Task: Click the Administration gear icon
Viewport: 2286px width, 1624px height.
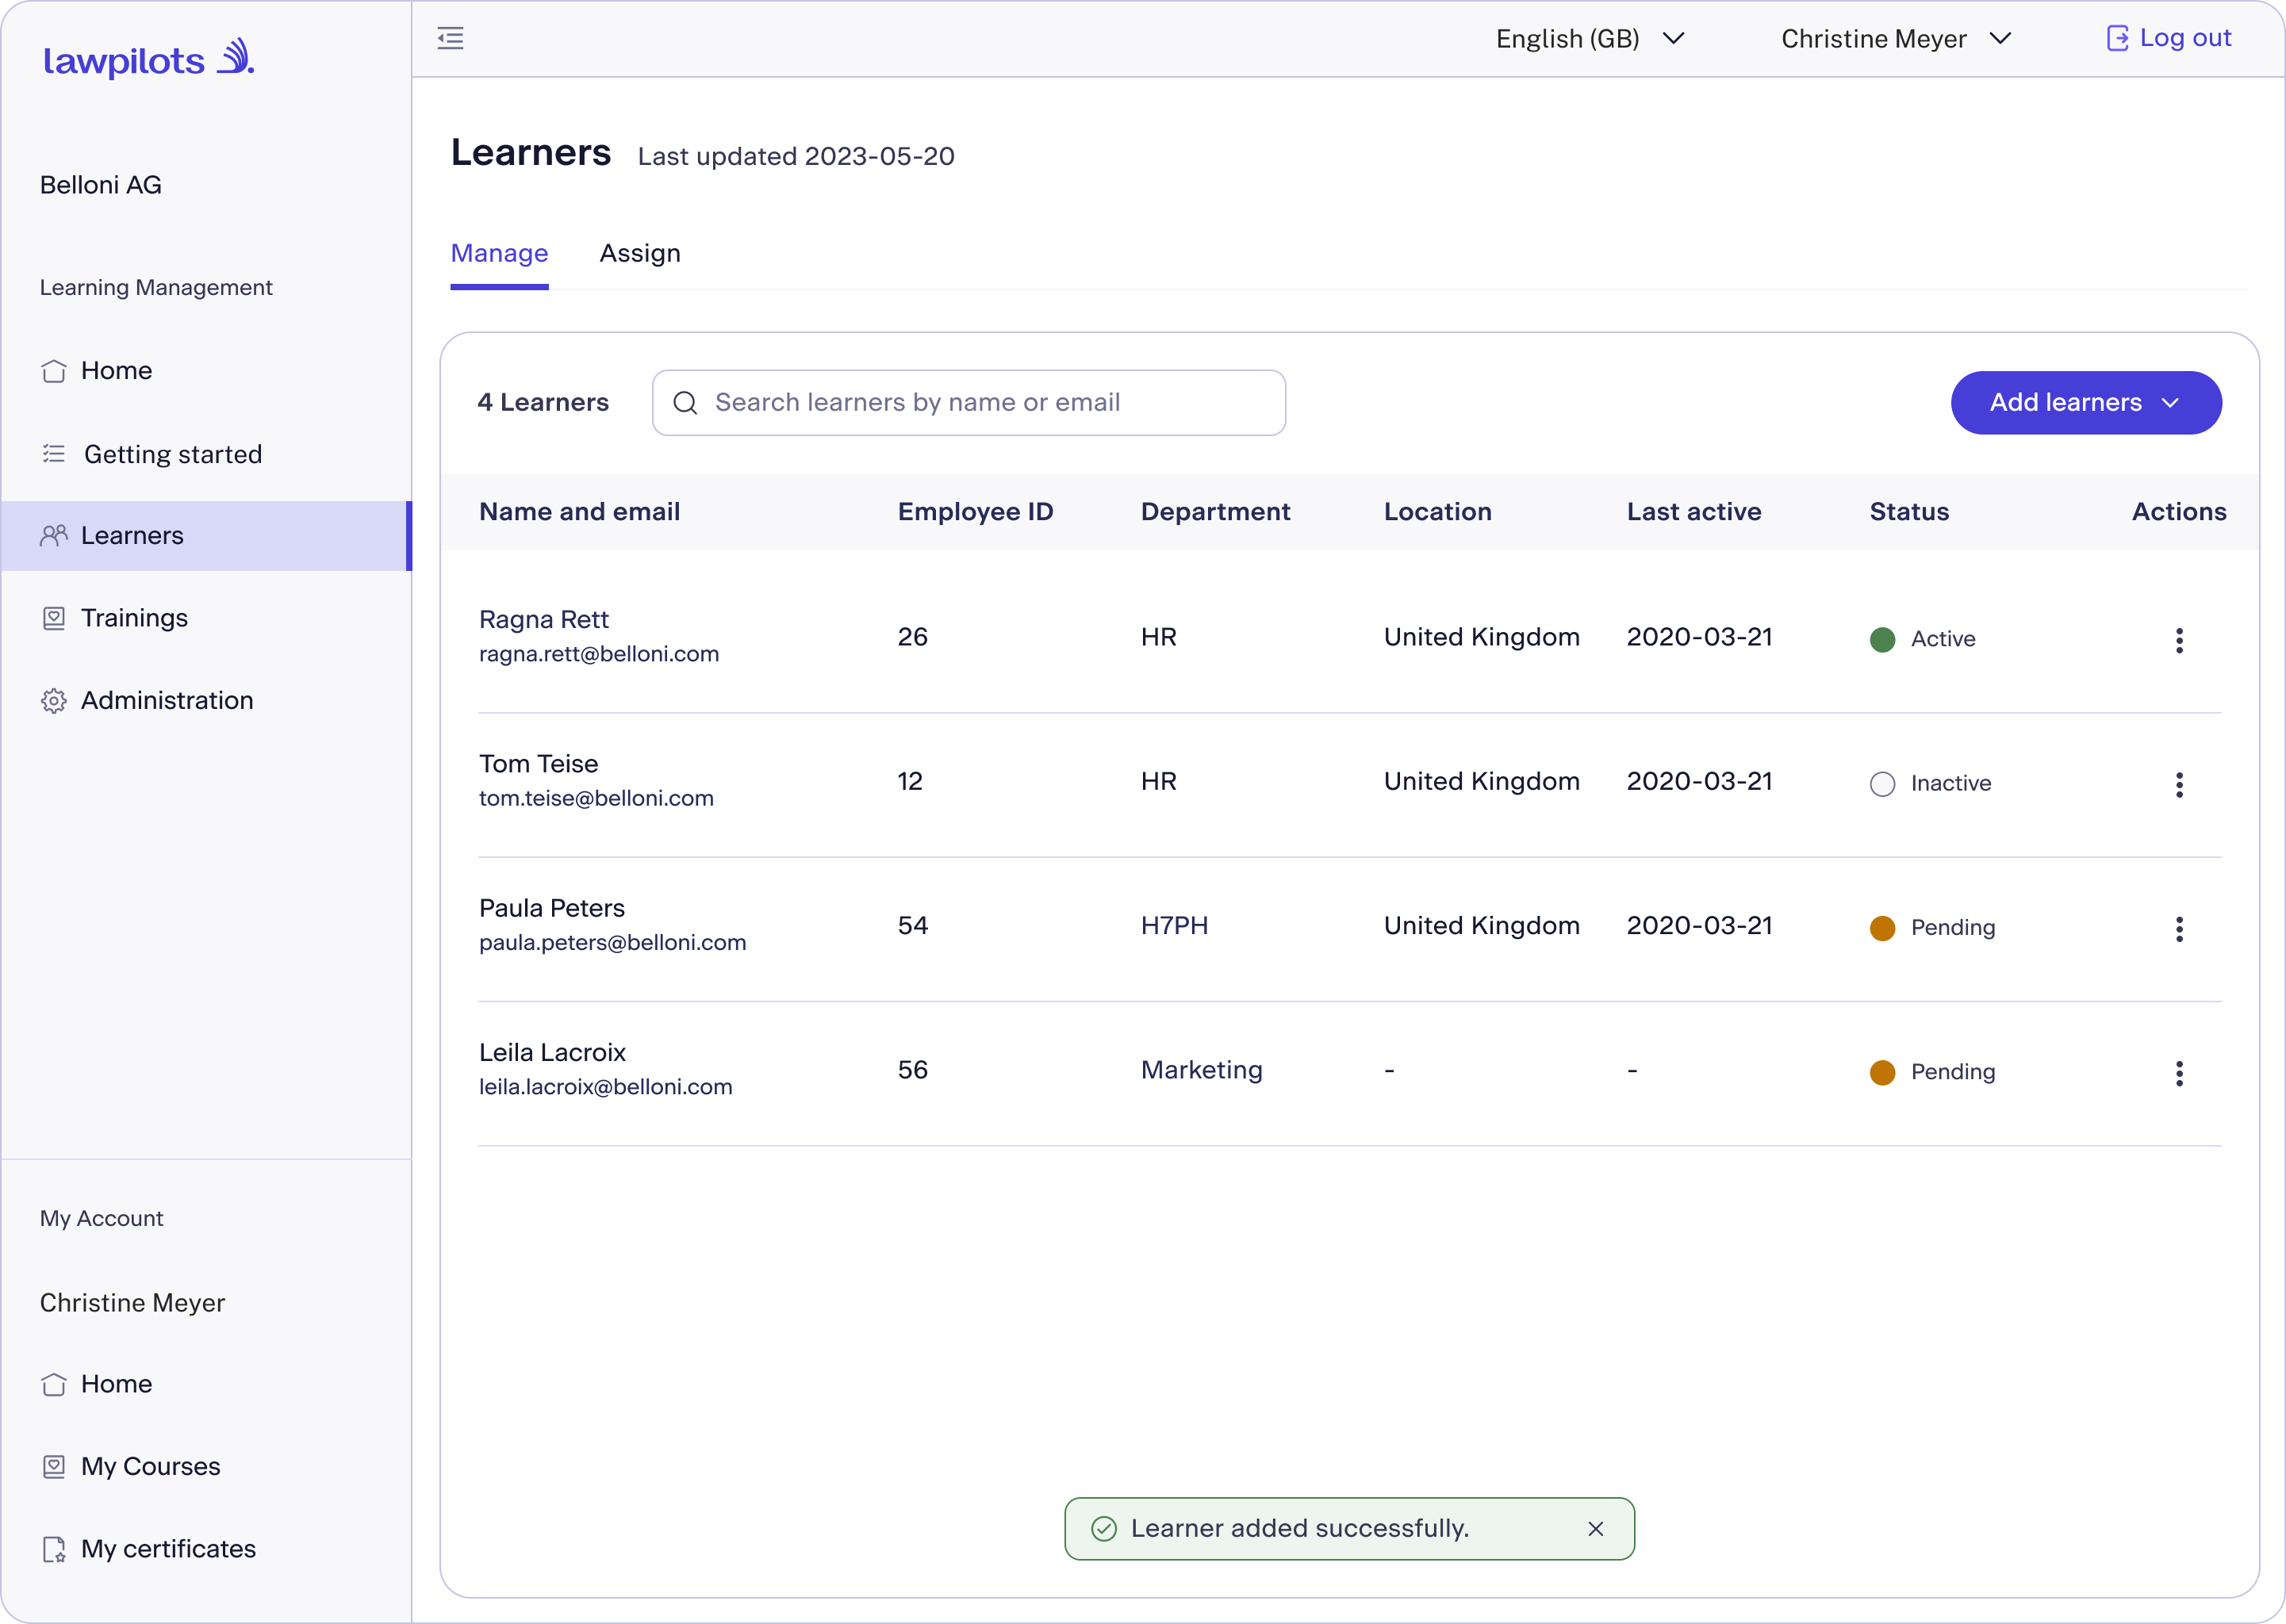Action: tap(54, 701)
